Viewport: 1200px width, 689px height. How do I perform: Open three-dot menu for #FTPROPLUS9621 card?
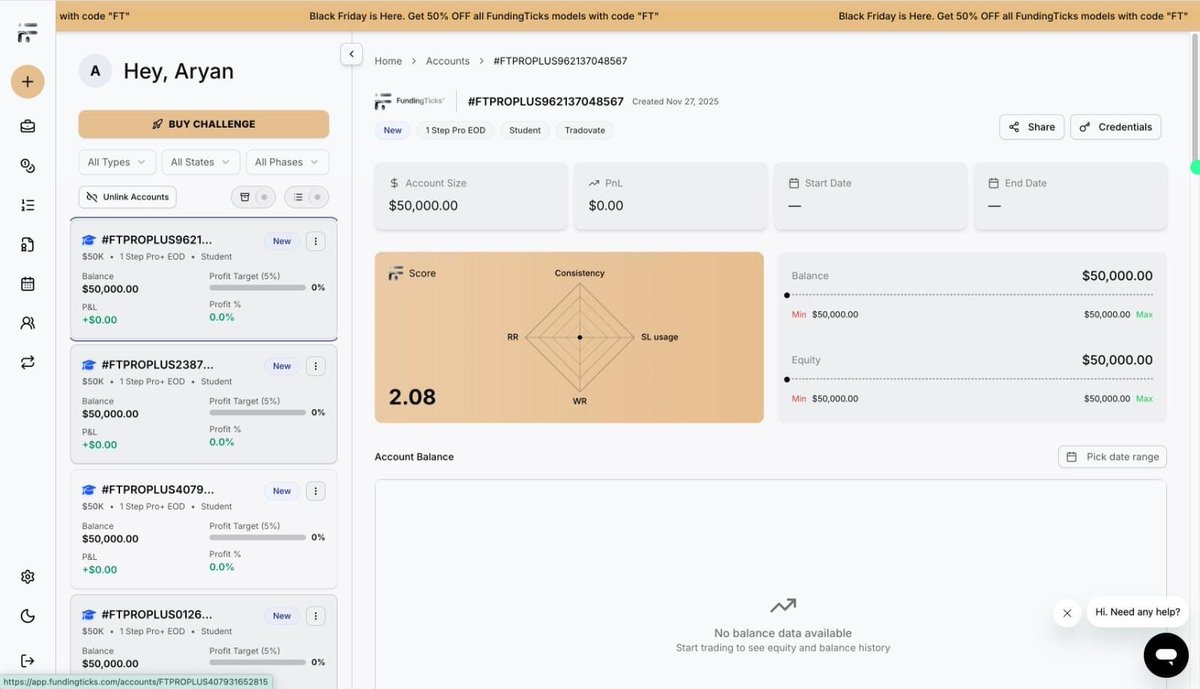pyautogui.click(x=315, y=241)
